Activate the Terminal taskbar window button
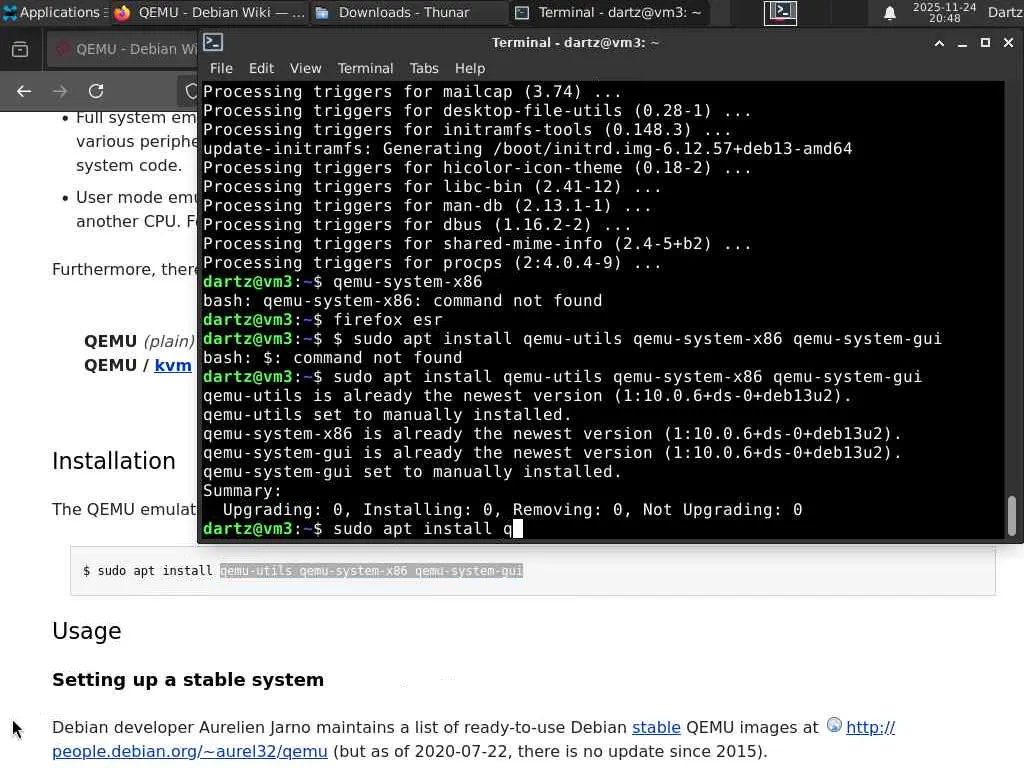 point(607,12)
